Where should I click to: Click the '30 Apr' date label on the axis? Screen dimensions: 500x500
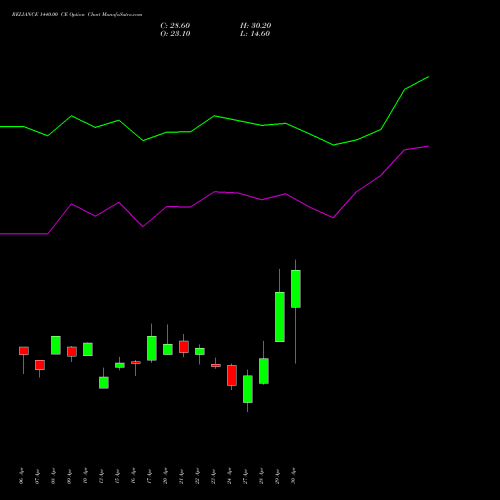click(293, 476)
